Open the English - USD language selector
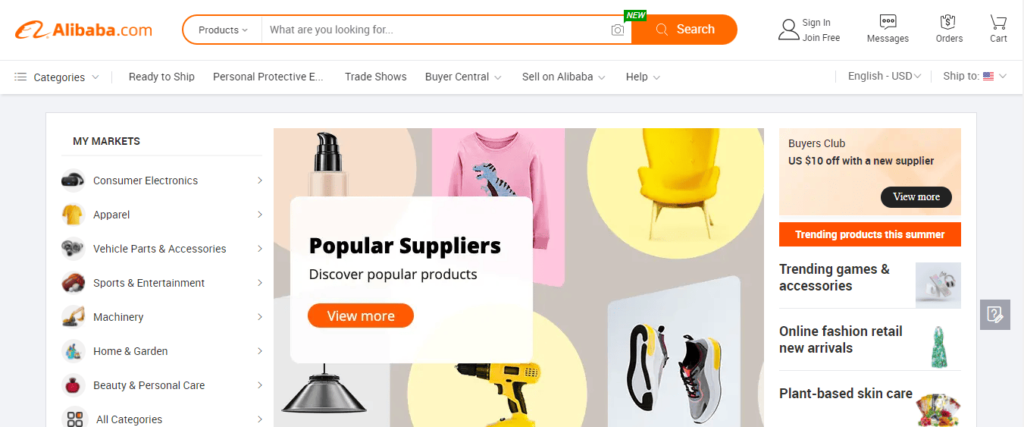This screenshot has height=427, width=1024. click(x=884, y=76)
